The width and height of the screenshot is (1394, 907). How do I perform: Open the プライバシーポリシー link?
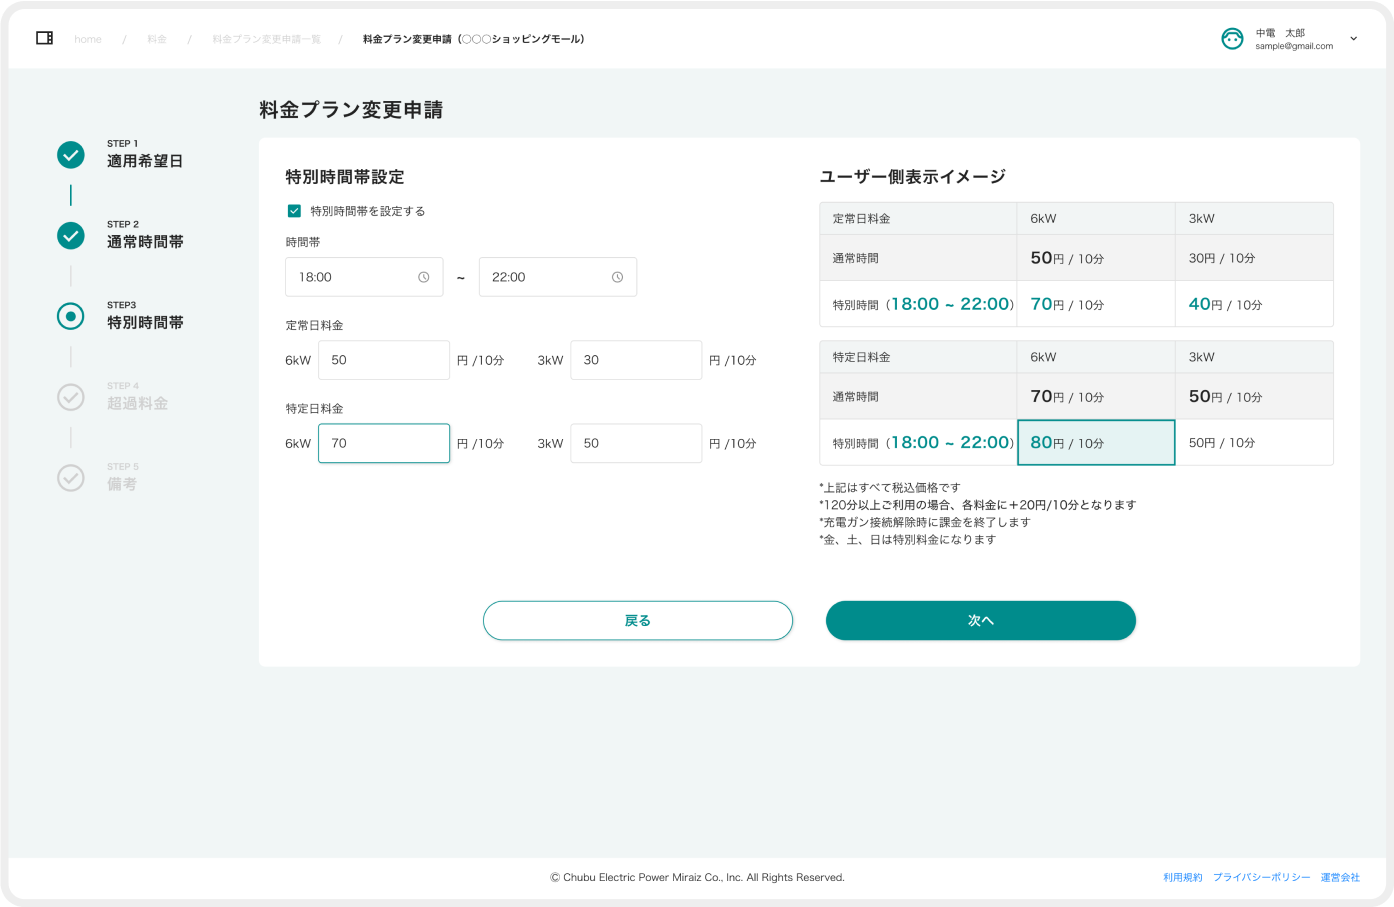pyautogui.click(x=1261, y=877)
